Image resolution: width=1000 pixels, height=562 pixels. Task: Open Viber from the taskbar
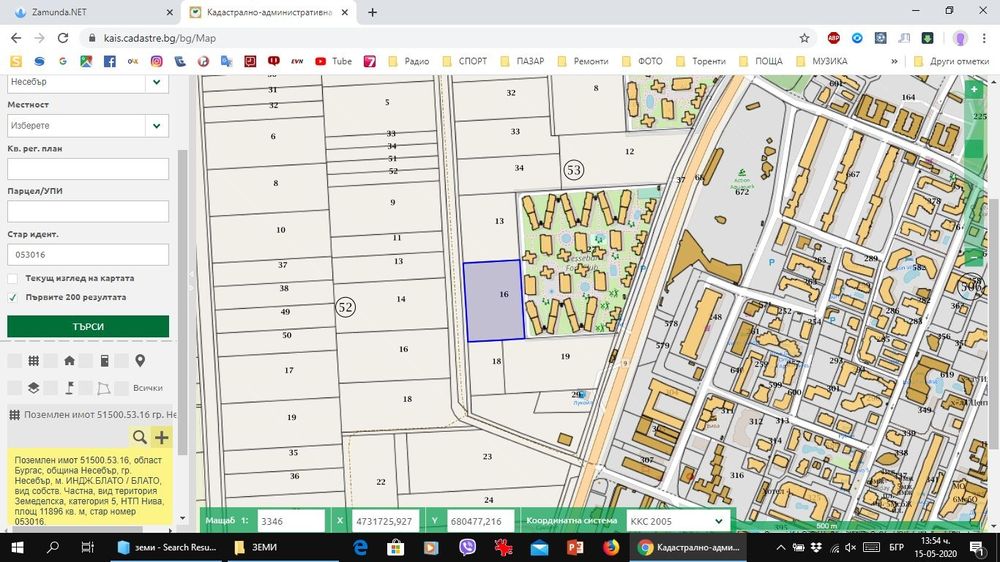[x=467, y=548]
